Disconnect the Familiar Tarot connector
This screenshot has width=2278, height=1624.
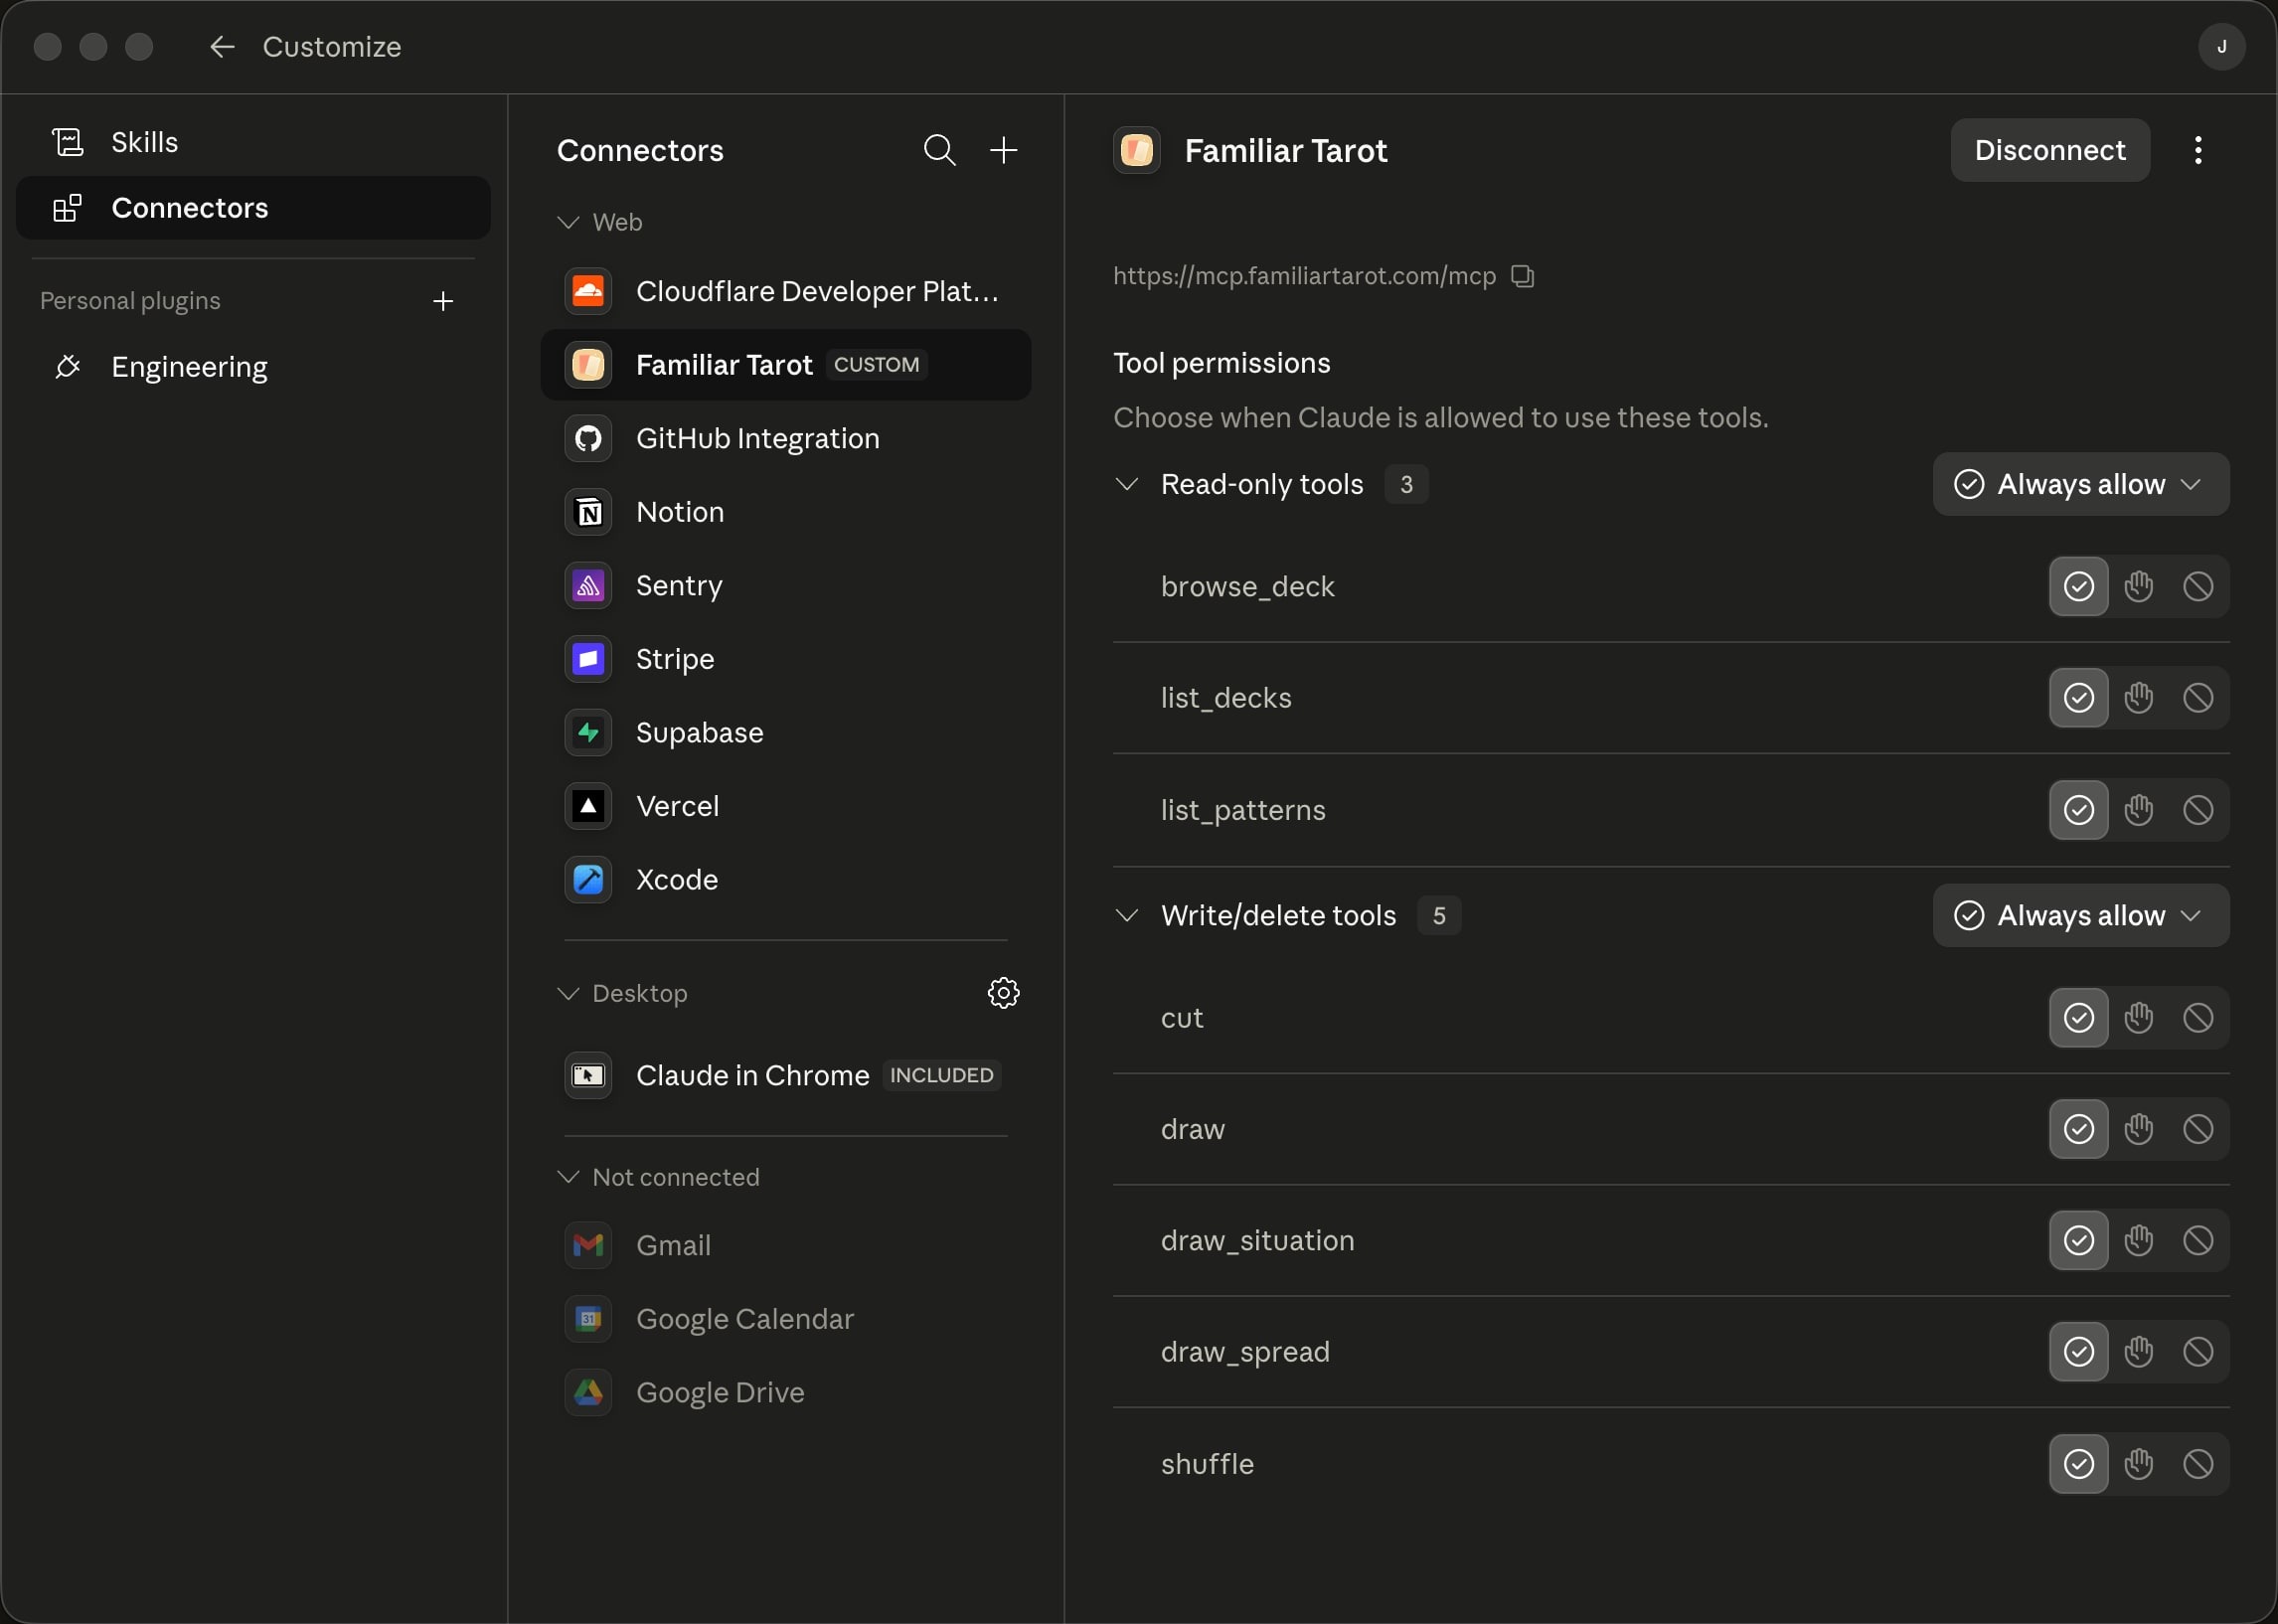click(2050, 150)
